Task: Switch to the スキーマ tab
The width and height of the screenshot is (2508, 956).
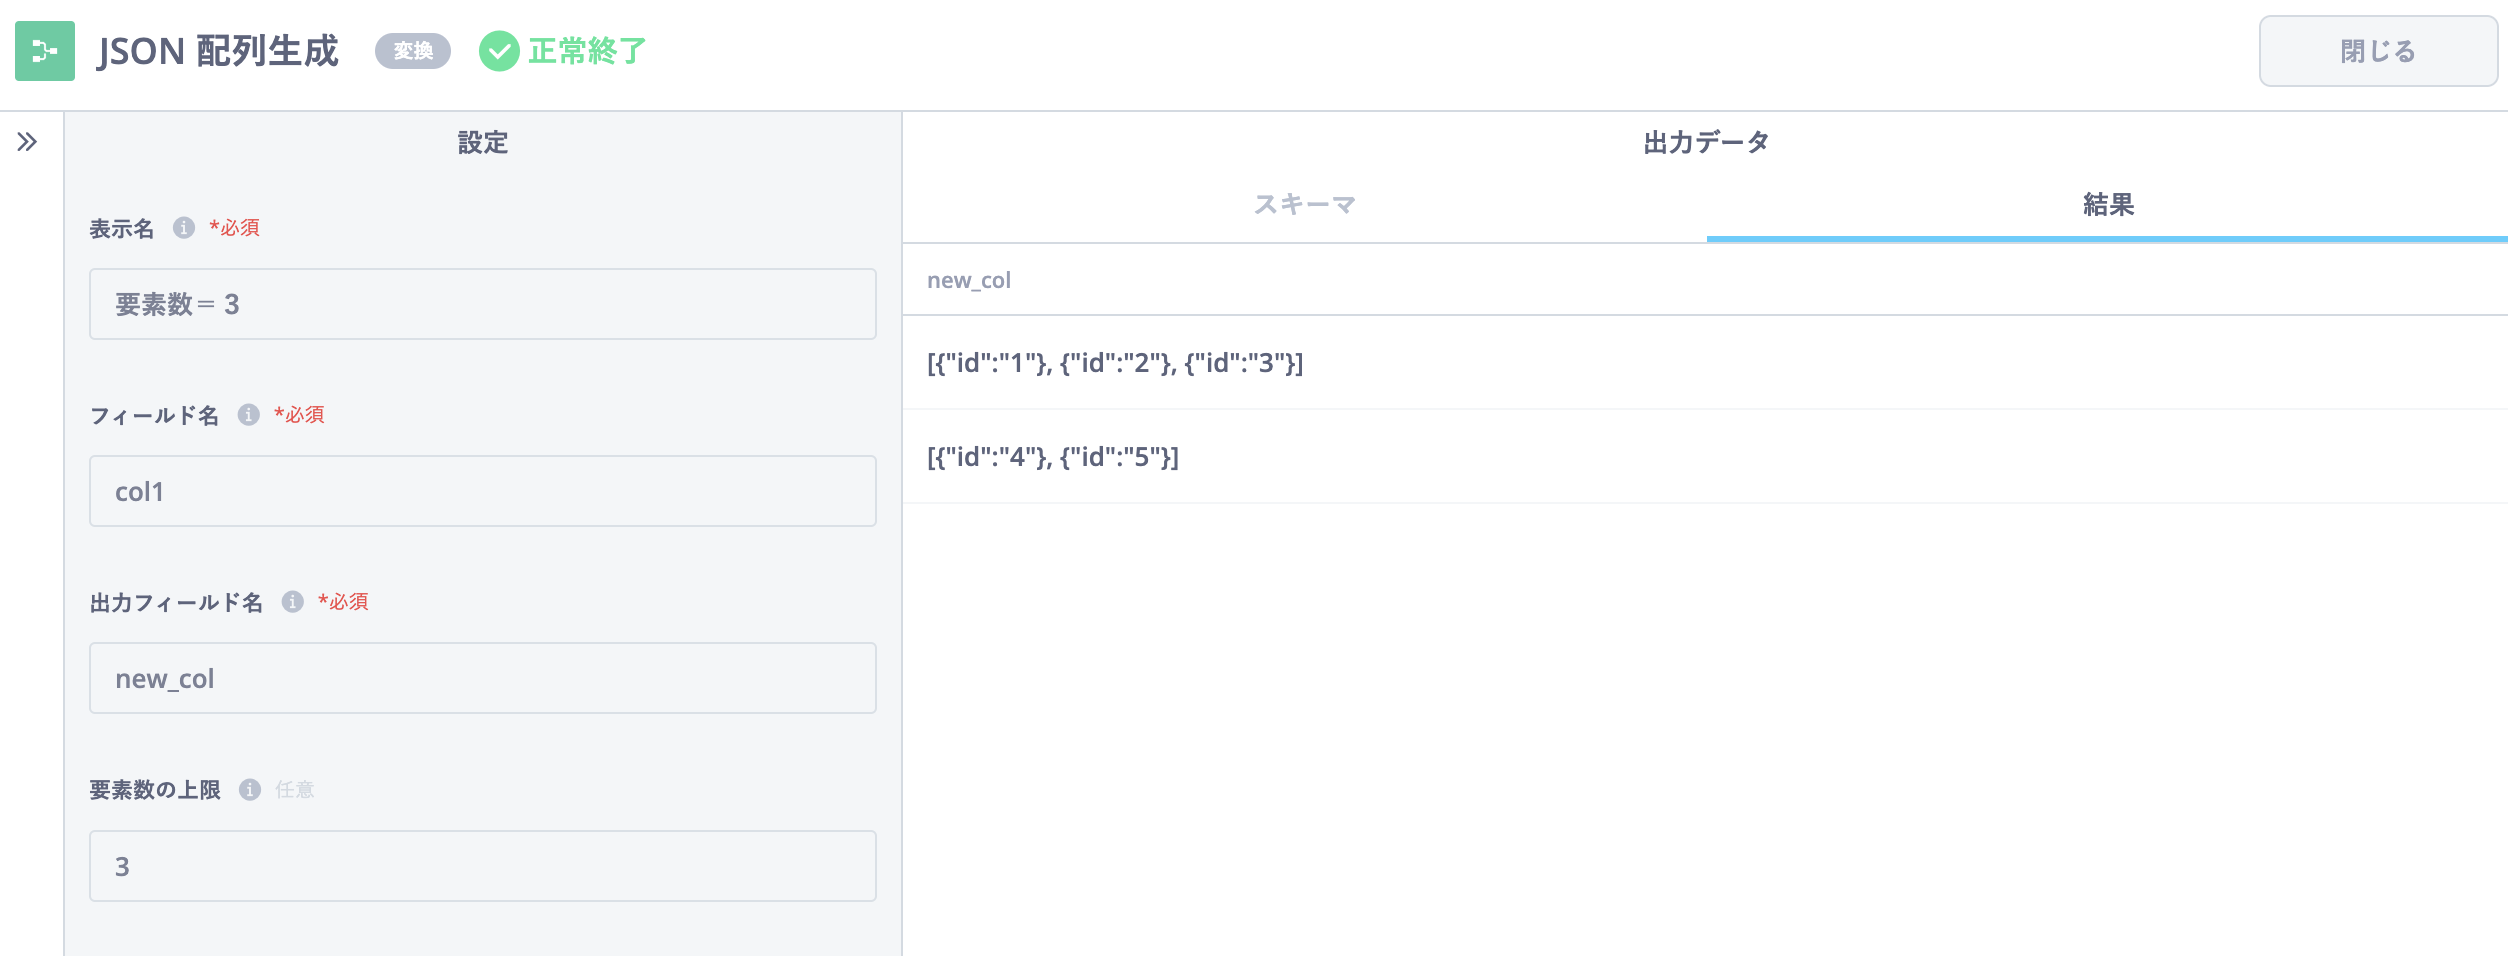Action: [x=1304, y=205]
